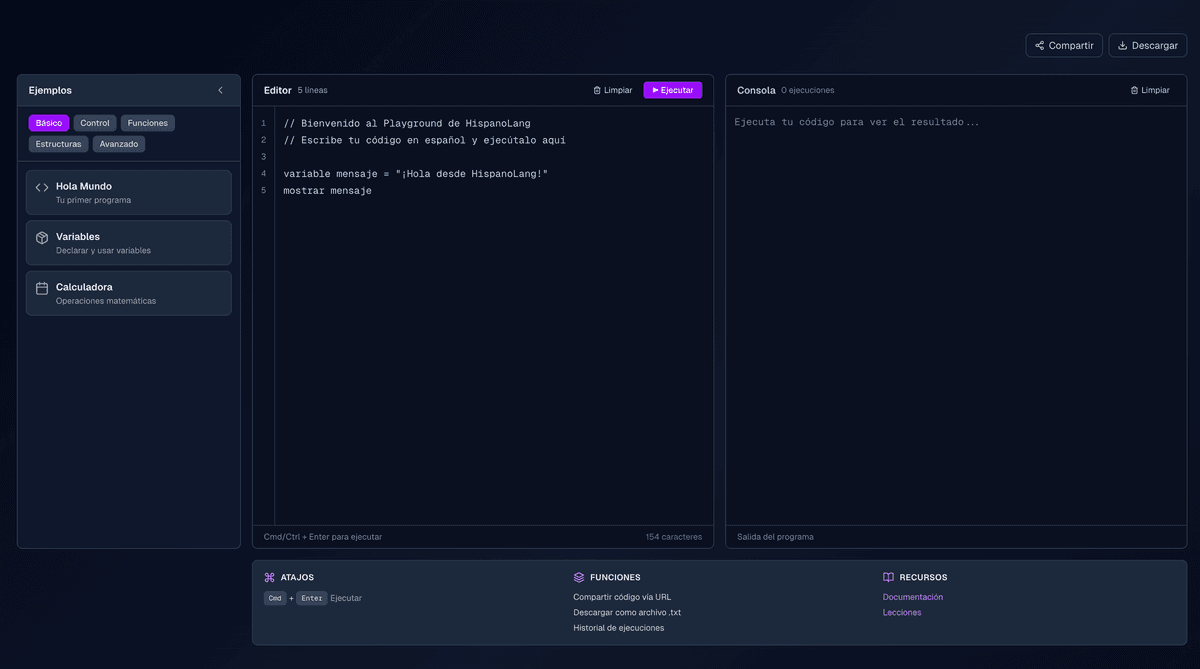Toggle the Avanzado filter on
The height and width of the screenshot is (669, 1200).
(119, 143)
